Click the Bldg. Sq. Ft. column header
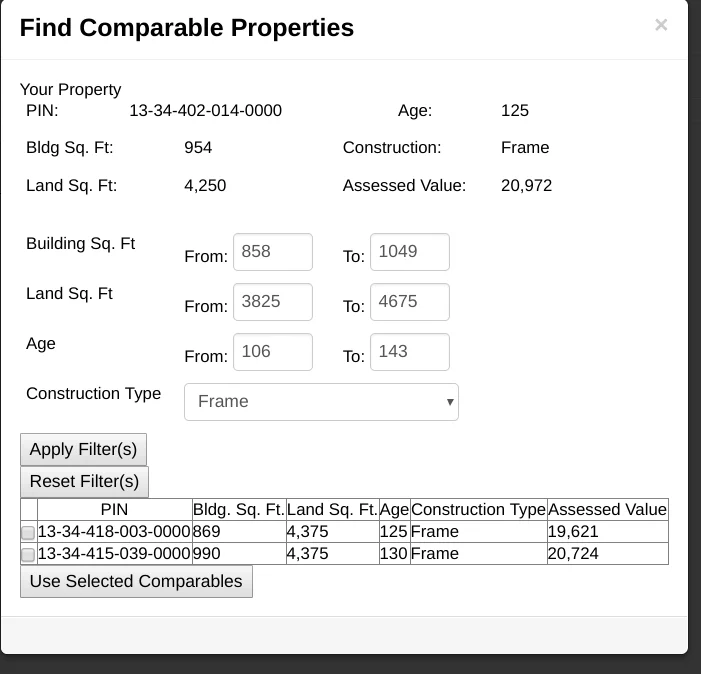 pos(238,510)
